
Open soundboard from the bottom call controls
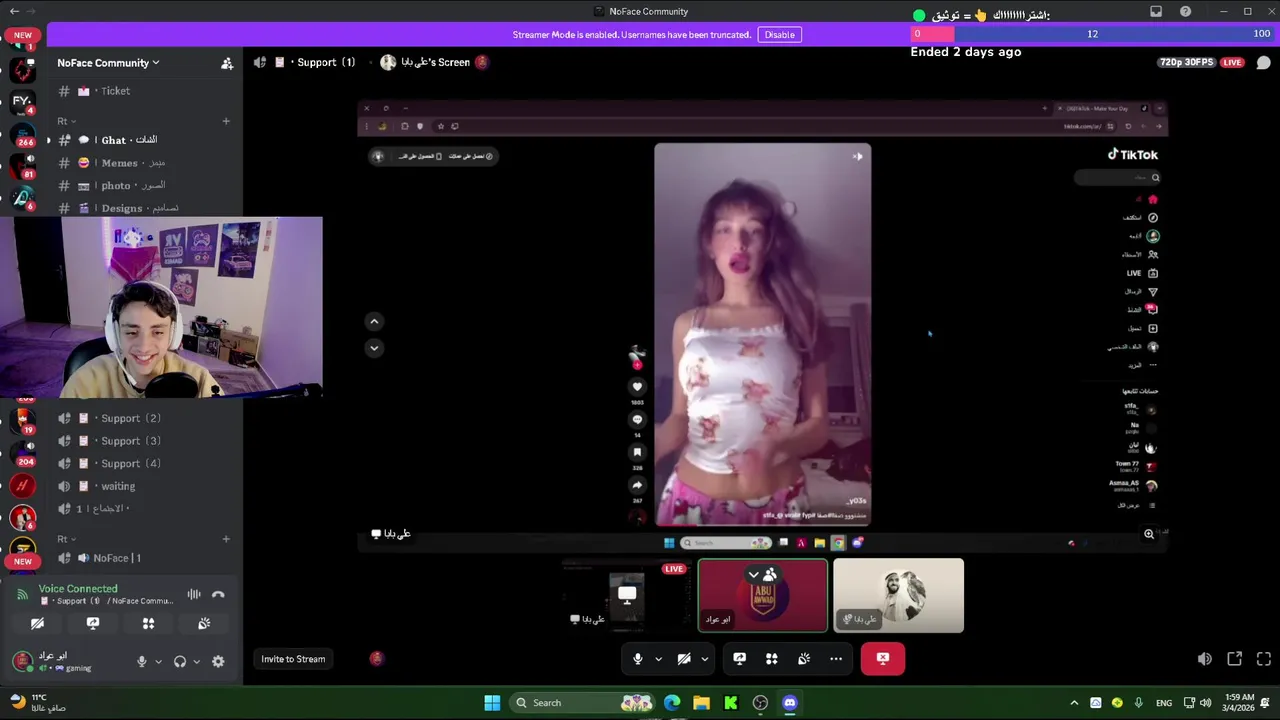[x=804, y=659]
